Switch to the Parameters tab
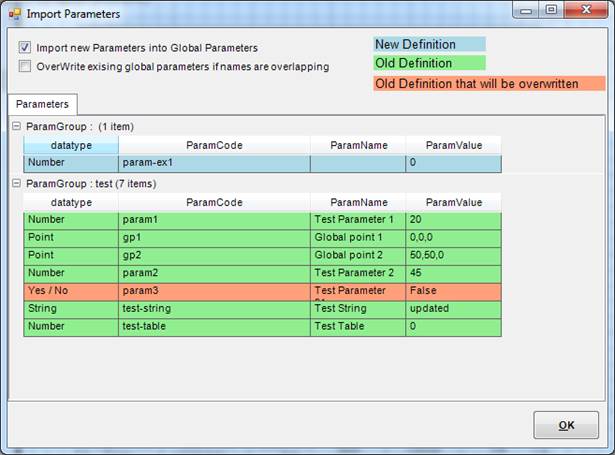 (42, 103)
